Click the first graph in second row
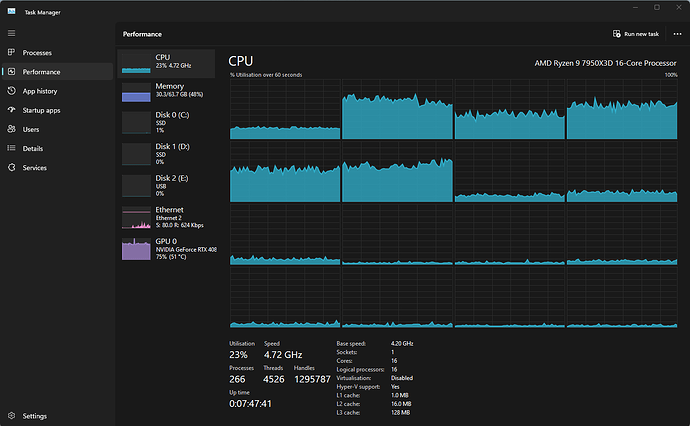690x426 pixels. [x=285, y=172]
